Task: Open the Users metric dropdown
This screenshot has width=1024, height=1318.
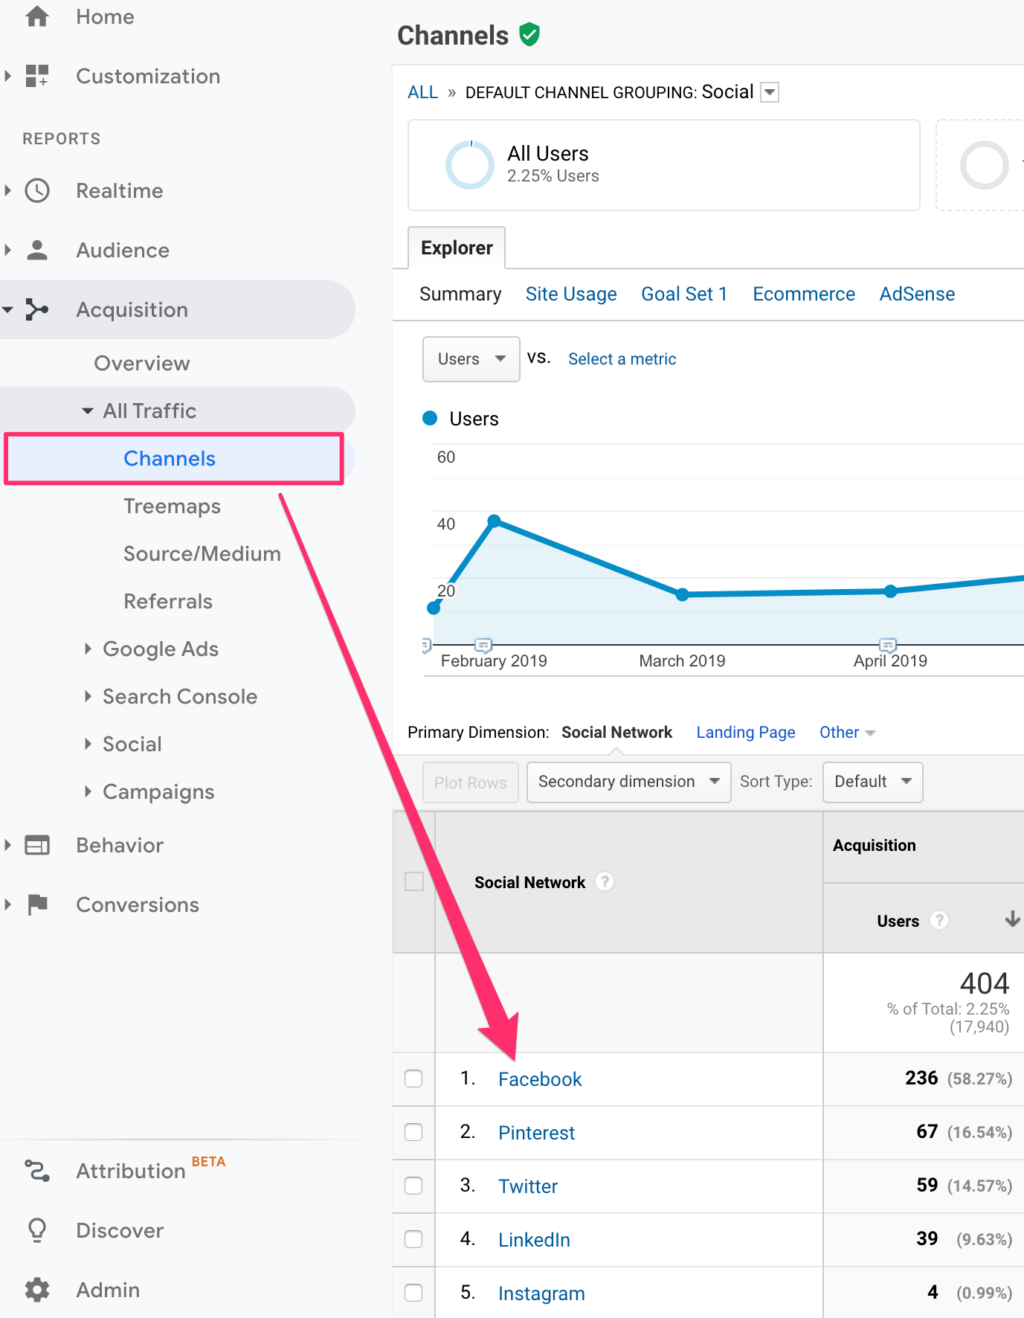Action: (x=471, y=359)
